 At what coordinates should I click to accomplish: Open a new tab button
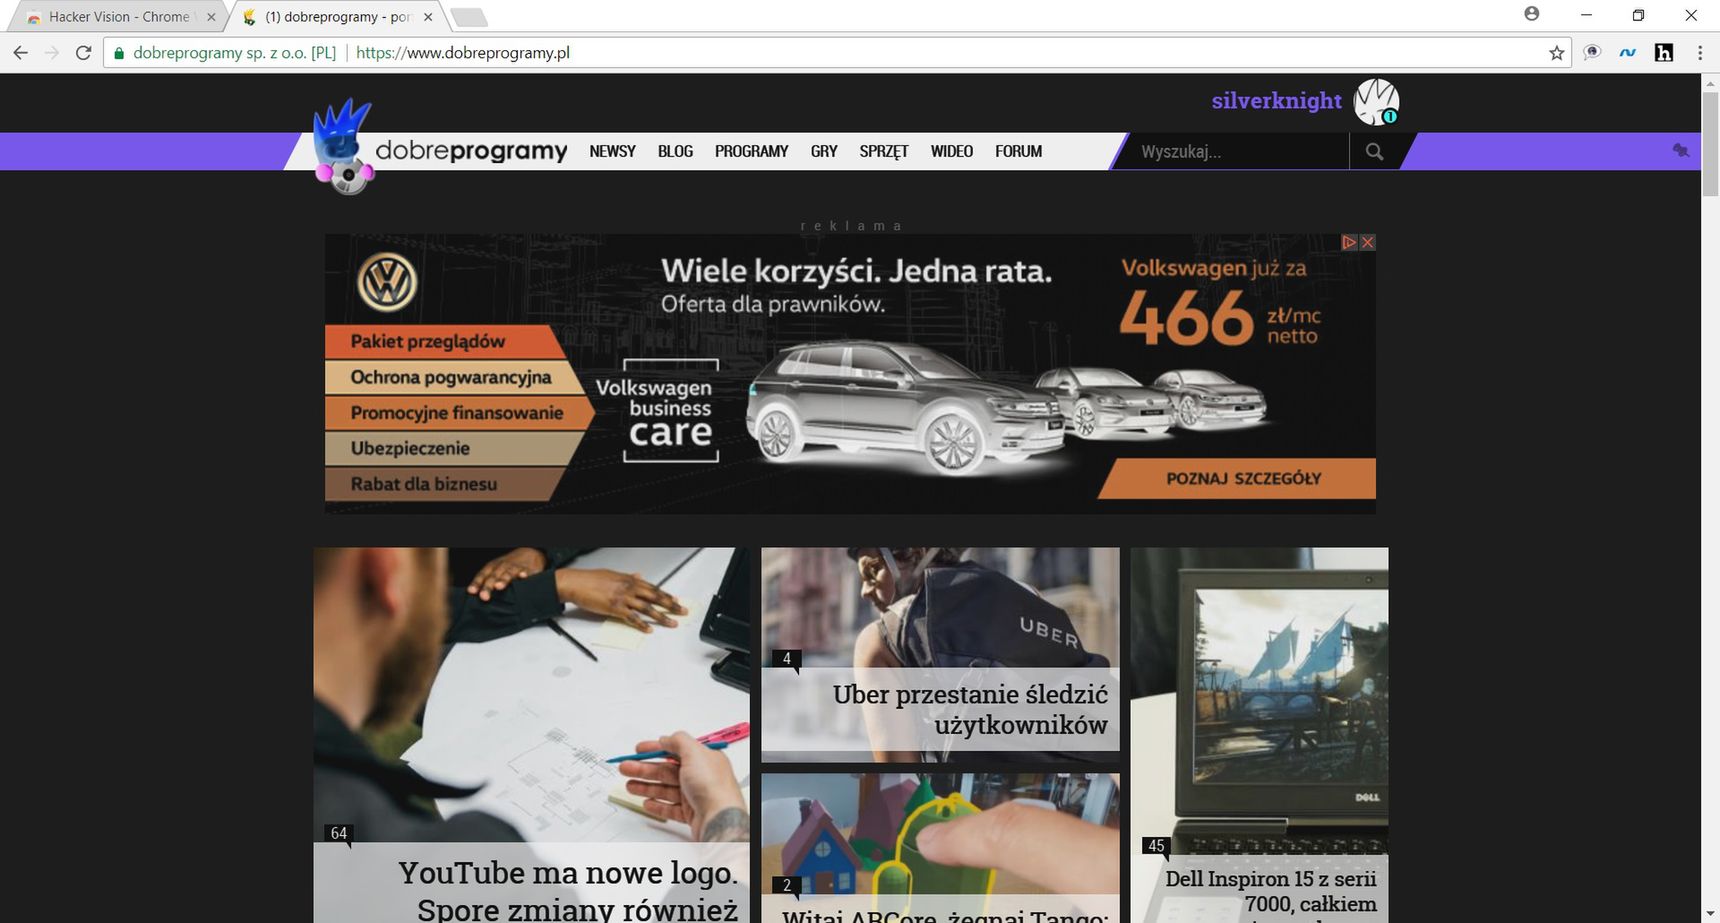point(469,17)
